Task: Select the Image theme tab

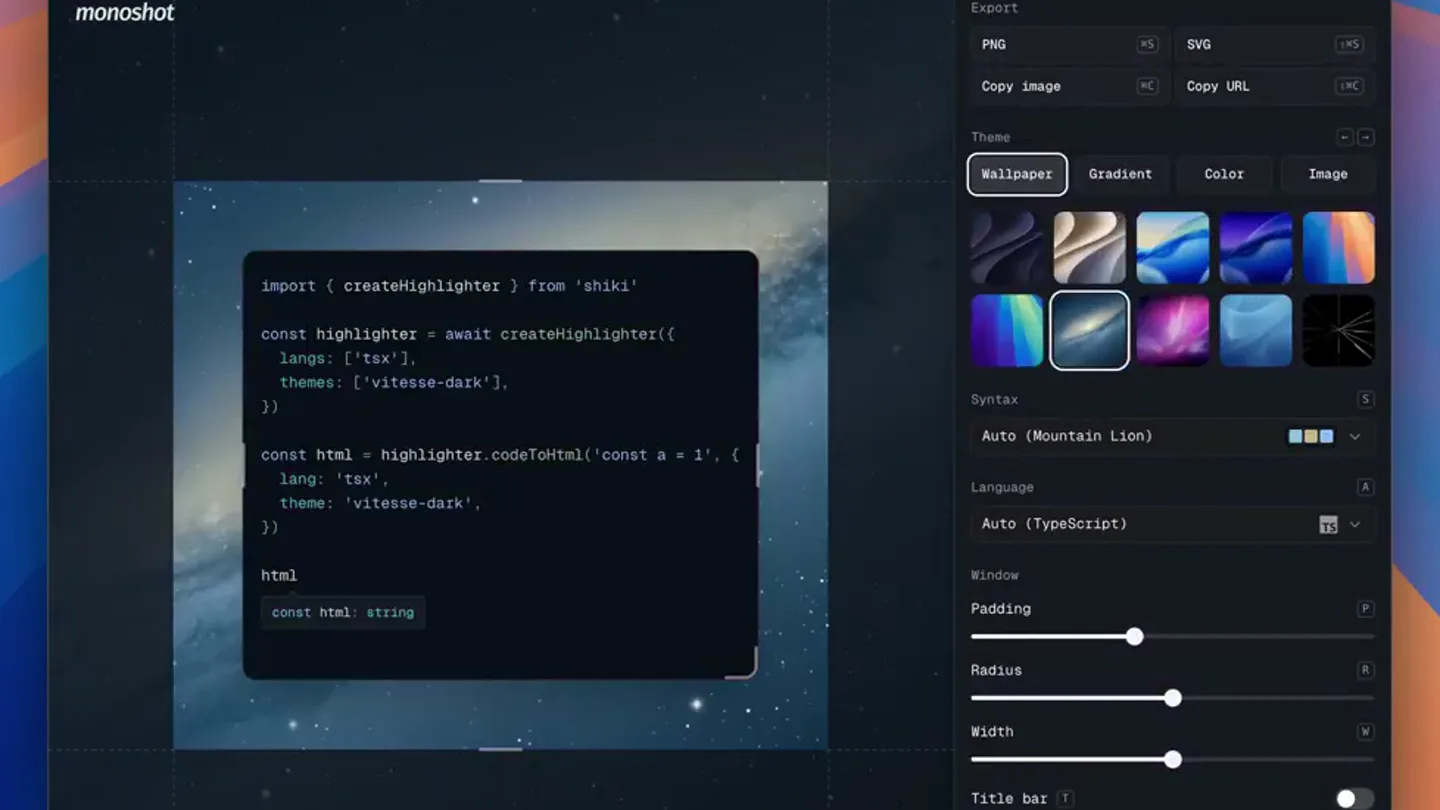Action: tap(1328, 174)
